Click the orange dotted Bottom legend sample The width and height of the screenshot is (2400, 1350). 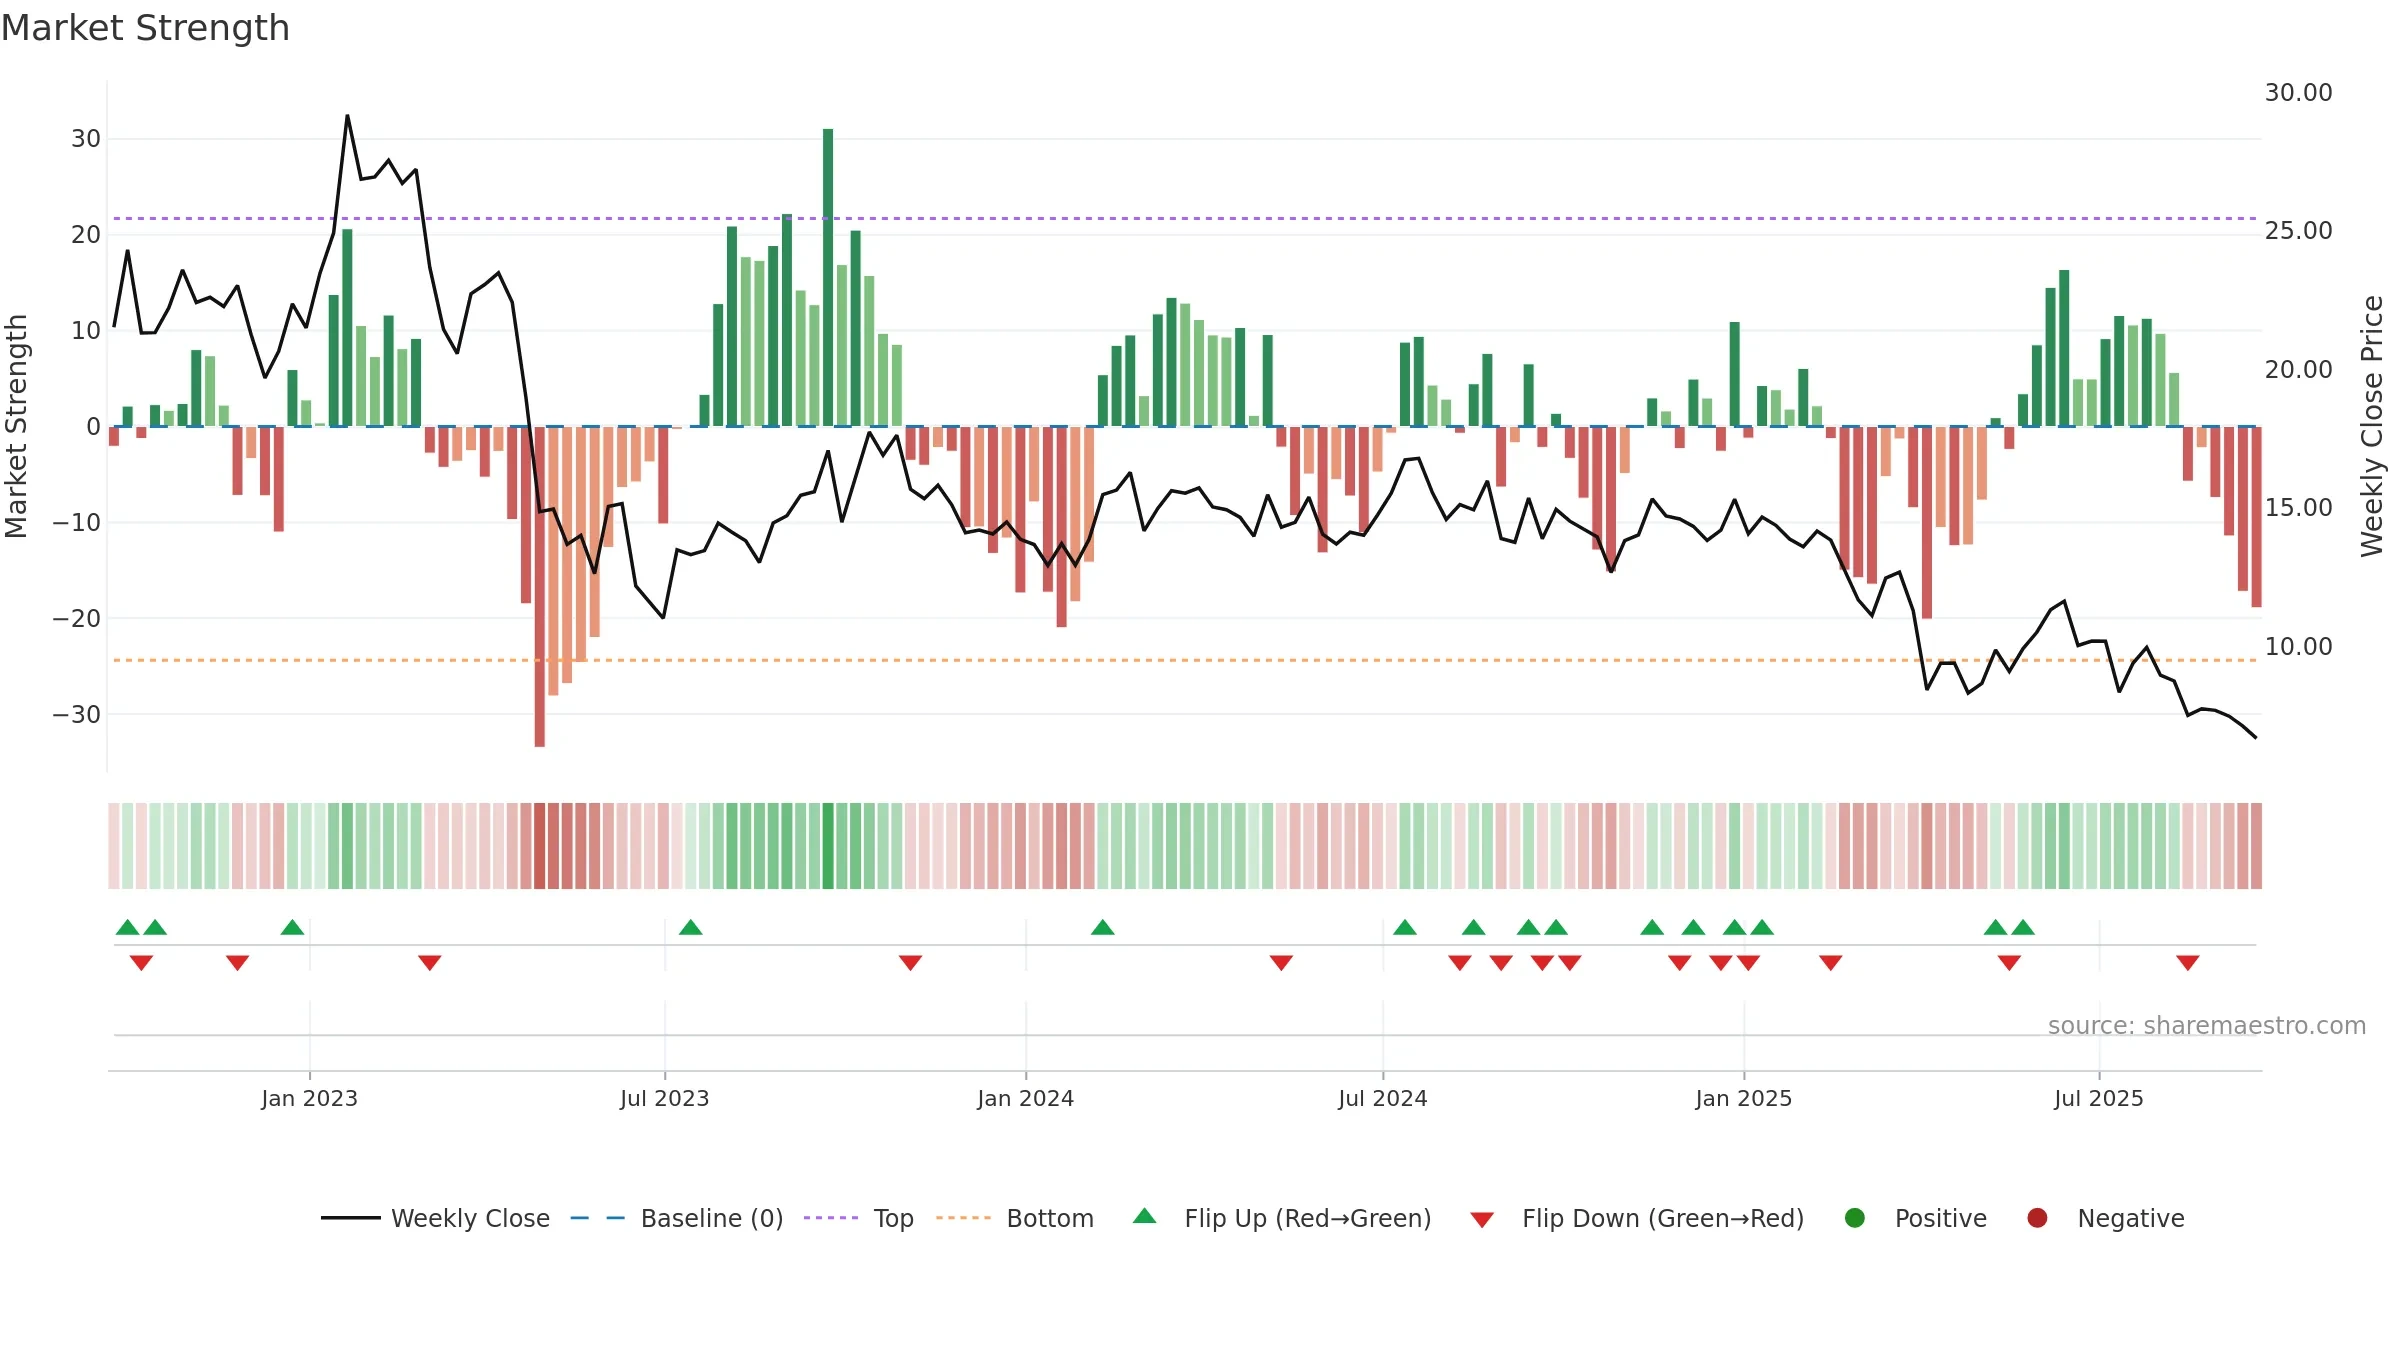click(963, 1218)
